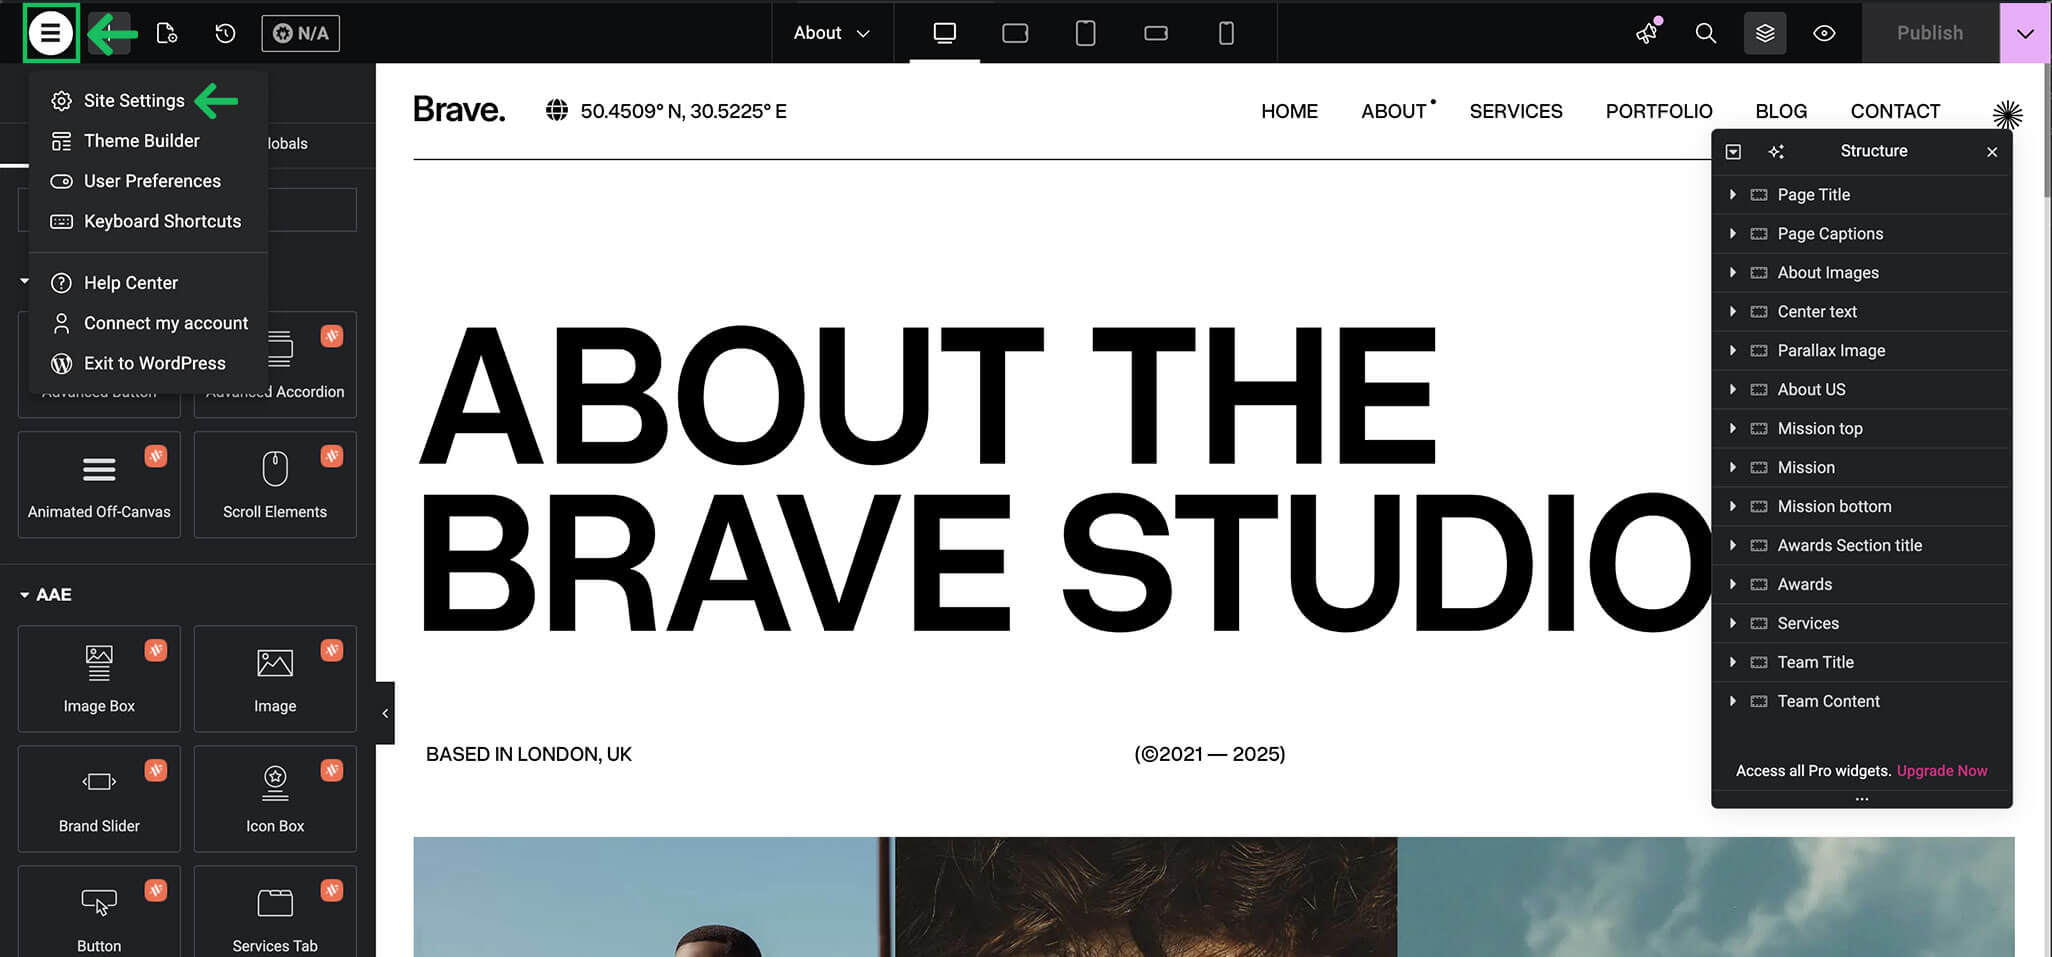Open the History clock icon
The width and height of the screenshot is (2052, 957).
(225, 33)
